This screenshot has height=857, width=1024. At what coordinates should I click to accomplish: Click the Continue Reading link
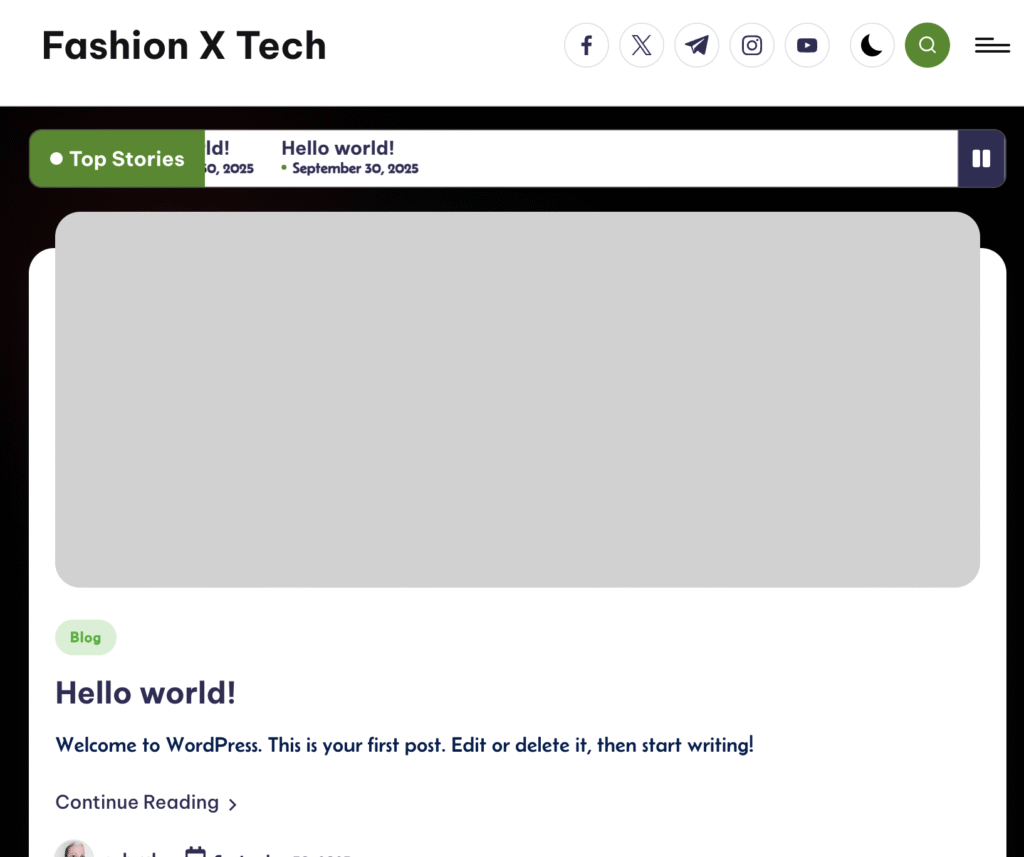click(x=137, y=802)
